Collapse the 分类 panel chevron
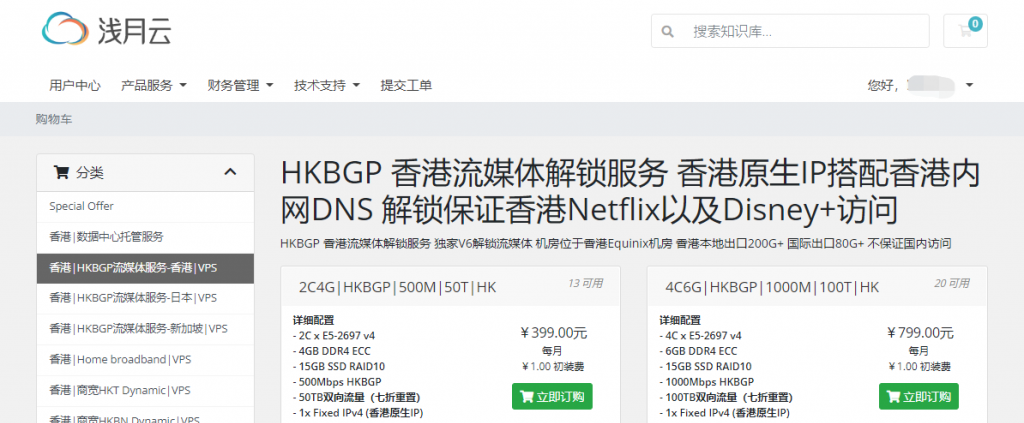Viewport: 1024px width, 423px height. point(231,172)
